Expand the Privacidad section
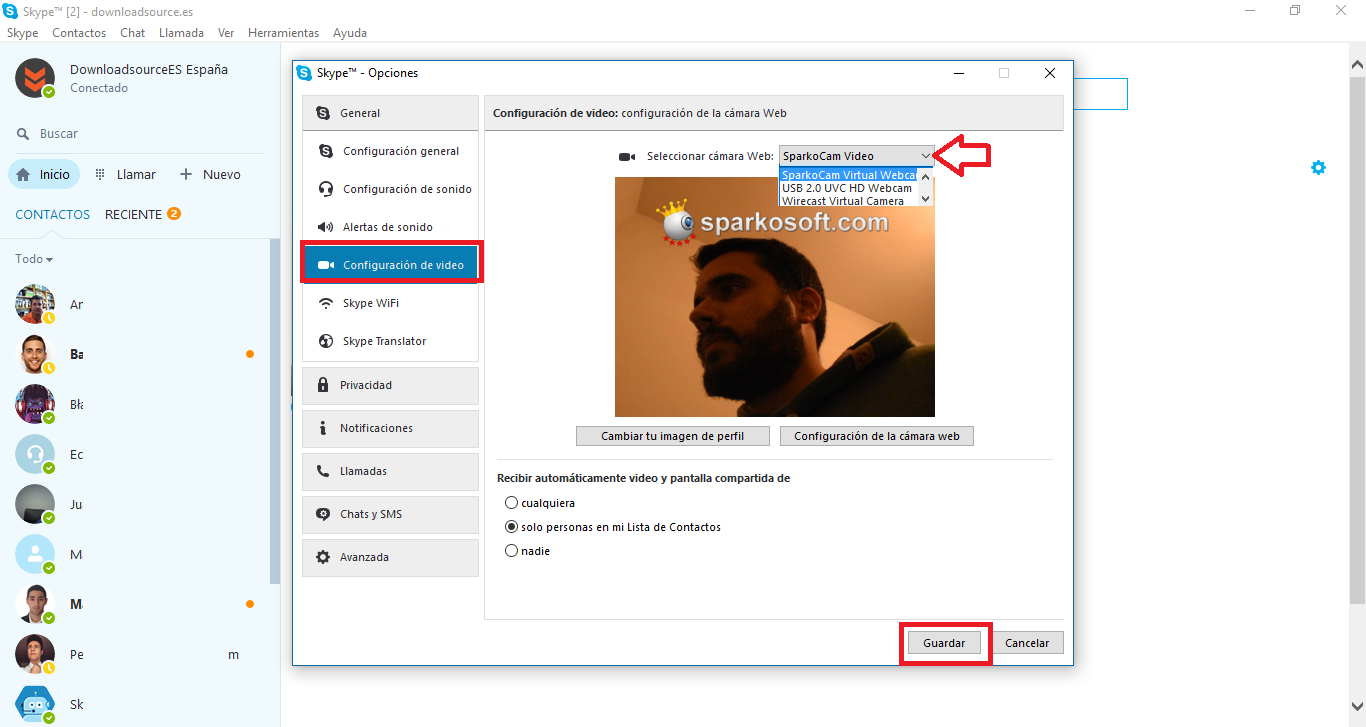 click(390, 385)
